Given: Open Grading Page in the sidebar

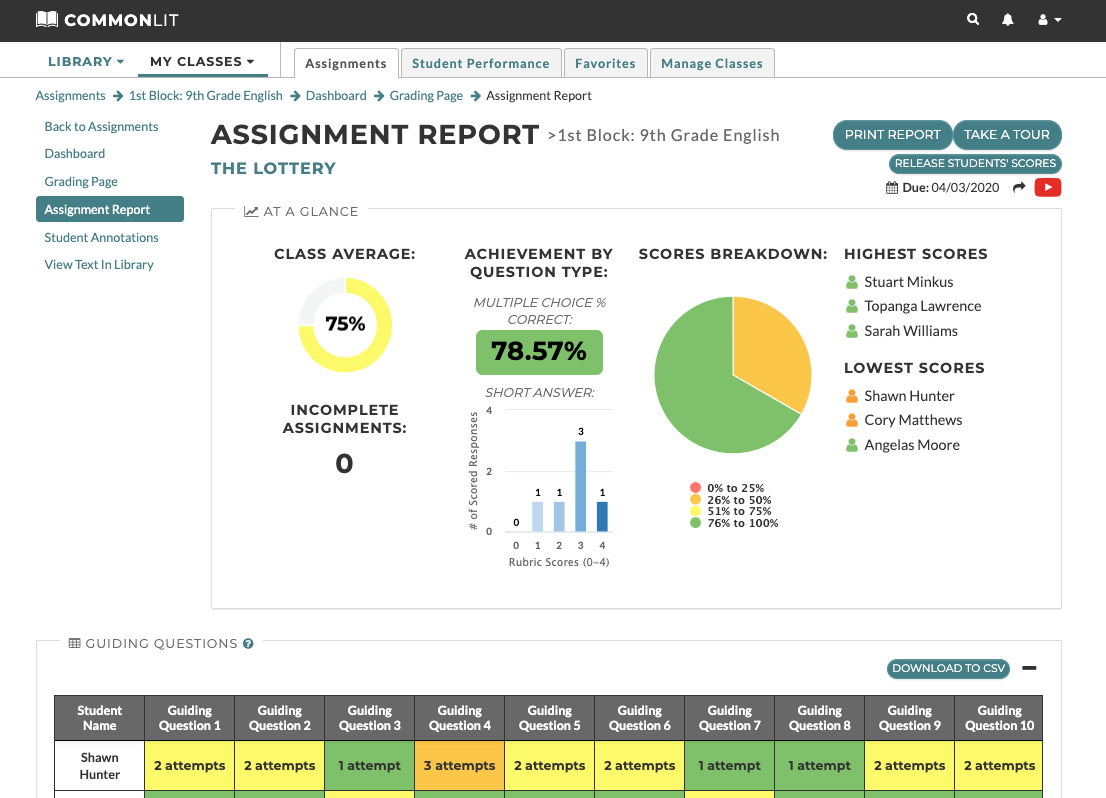Looking at the screenshot, I should pyautogui.click(x=81, y=181).
